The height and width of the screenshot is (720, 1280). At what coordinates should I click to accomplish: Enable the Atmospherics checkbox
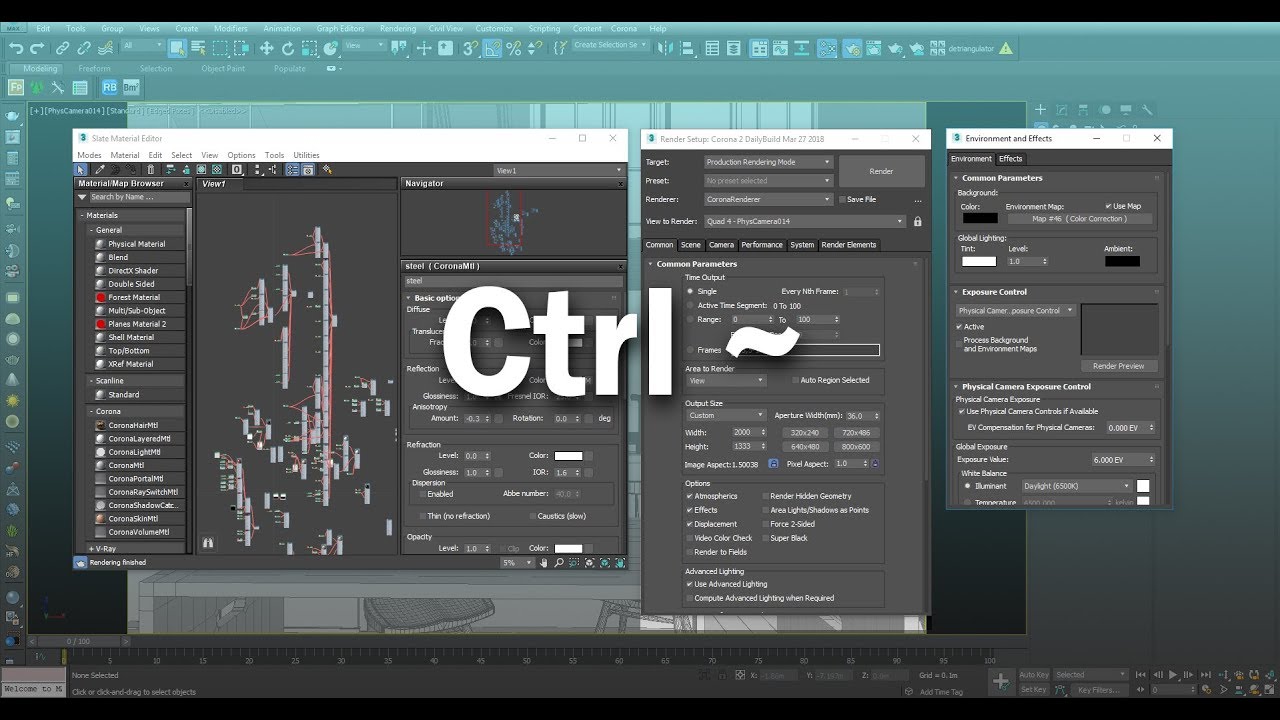pos(690,496)
